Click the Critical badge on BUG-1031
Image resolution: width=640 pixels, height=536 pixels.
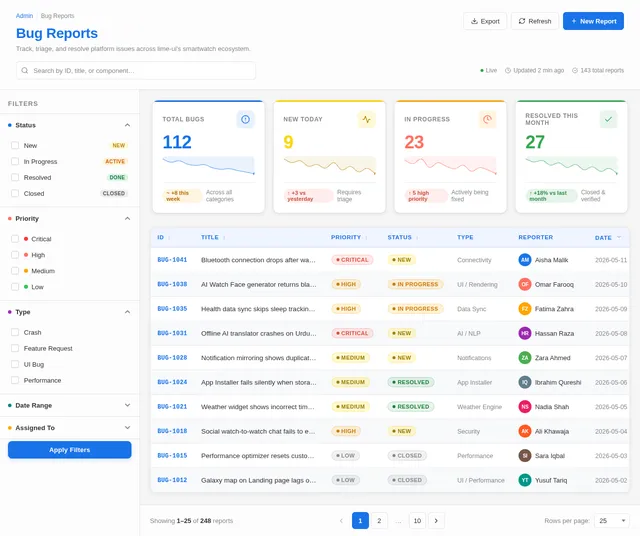(352, 333)
